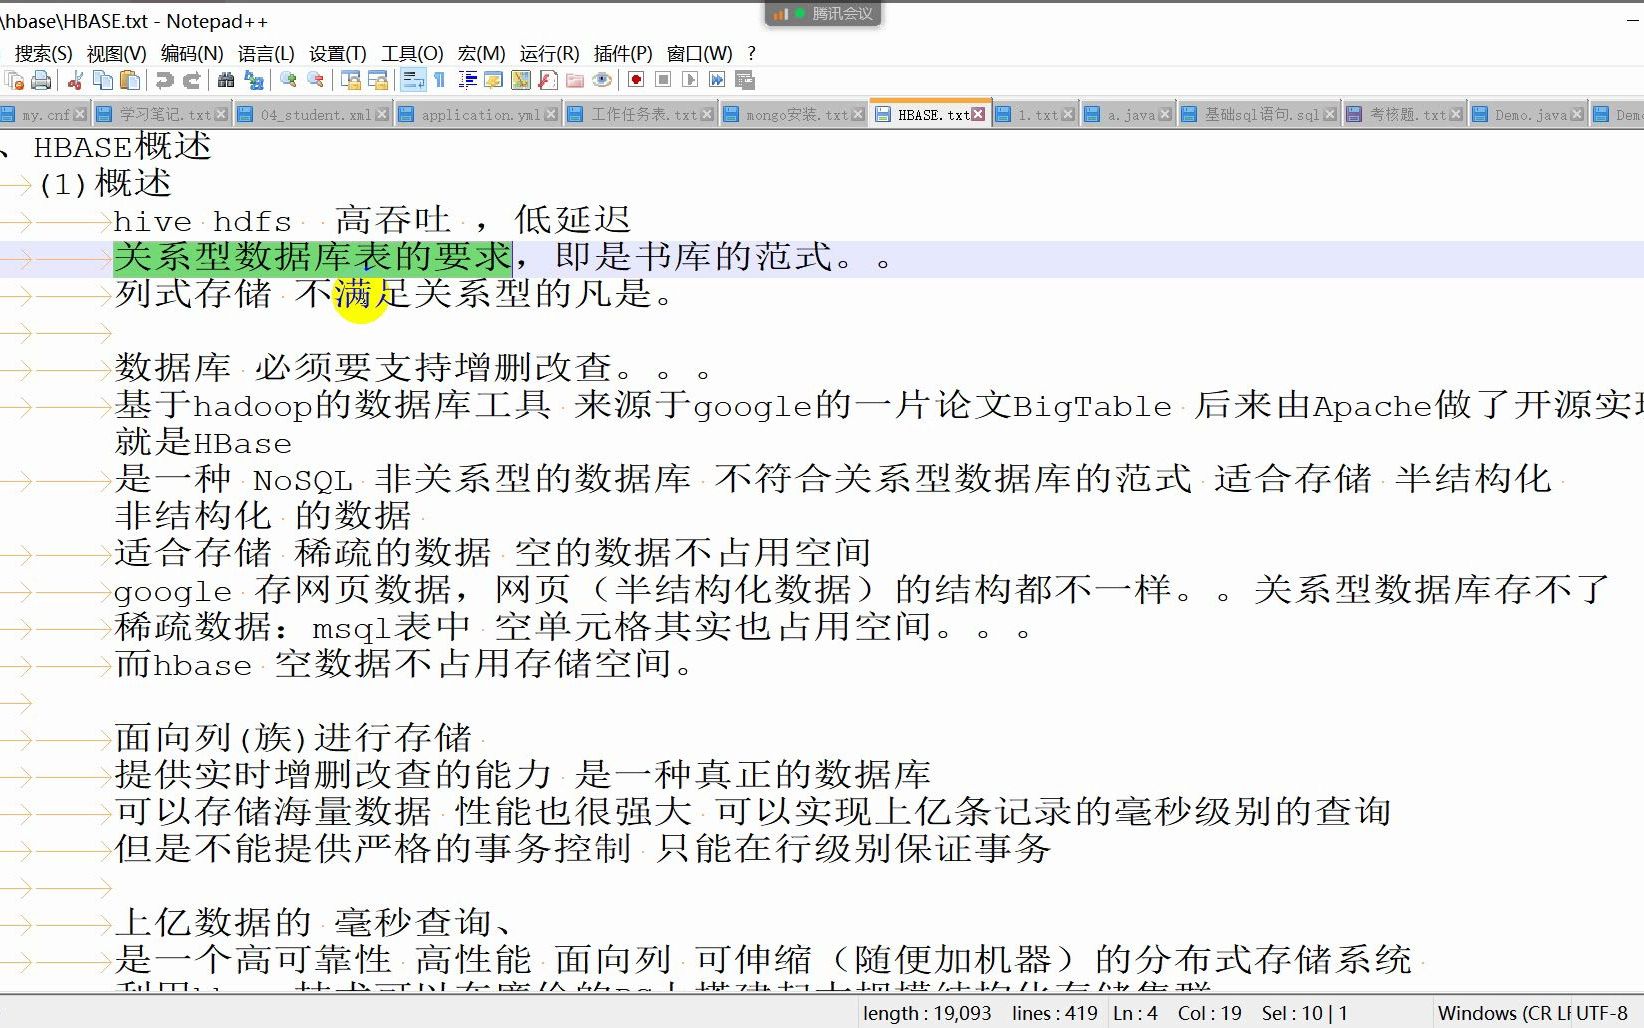Start macro recording with red dot
This screenshot has height=1028, width=1644.
click(x=636, y=80)
